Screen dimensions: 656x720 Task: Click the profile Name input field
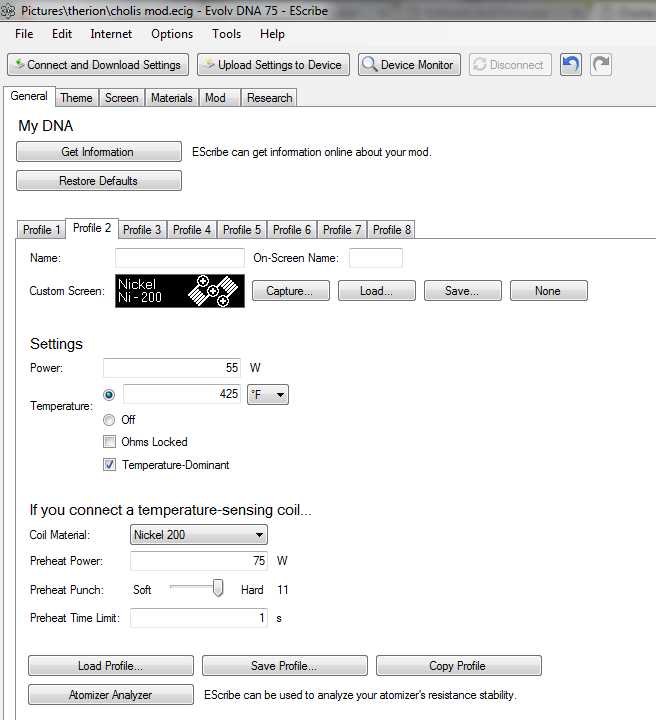click(x=180, y=258)
